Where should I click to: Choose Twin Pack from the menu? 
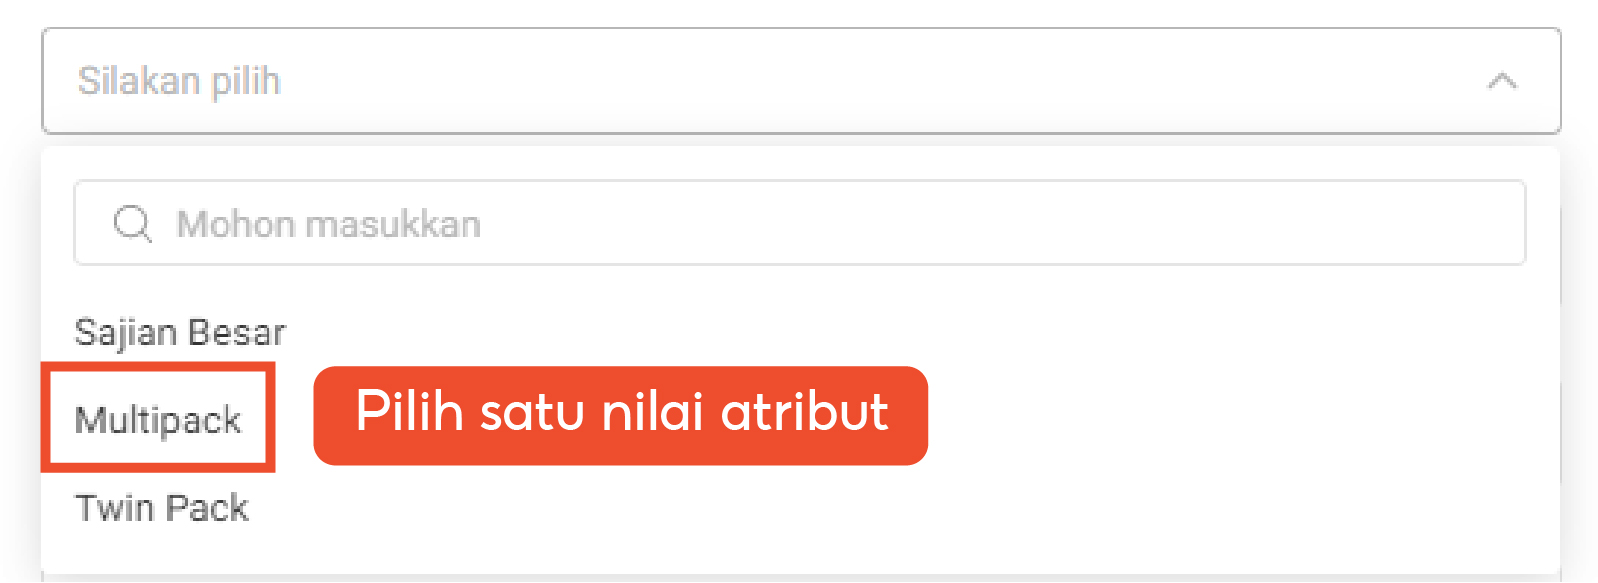[x=161, y=506]
